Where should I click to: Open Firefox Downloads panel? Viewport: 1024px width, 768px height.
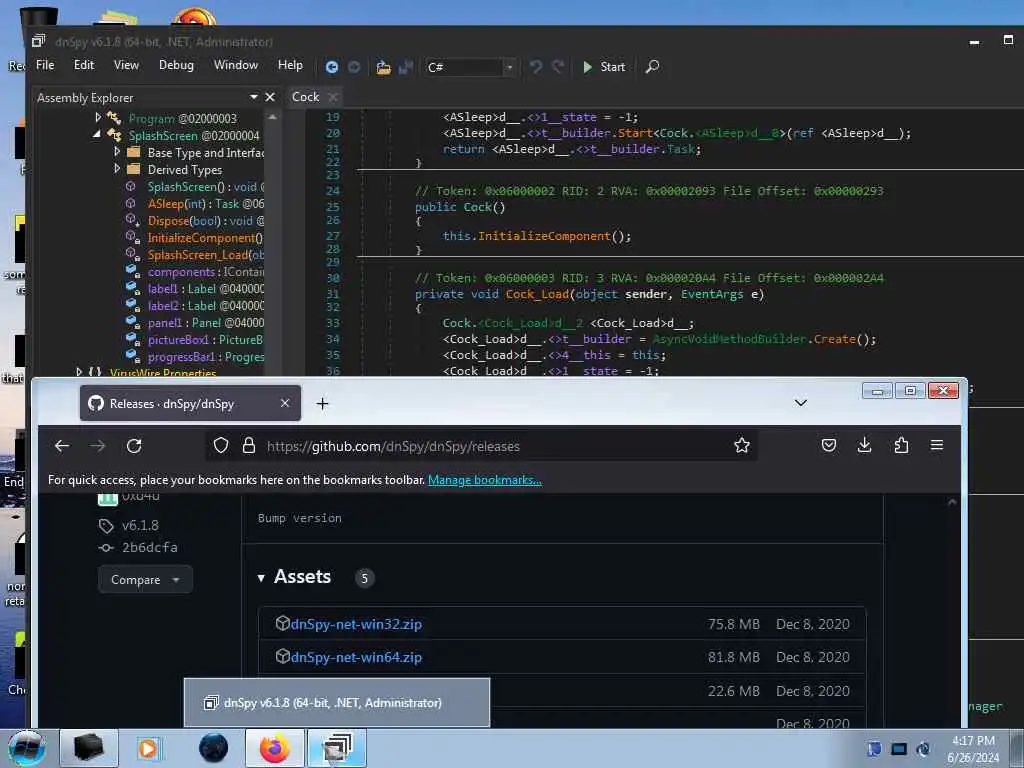(x=864, y=445)
